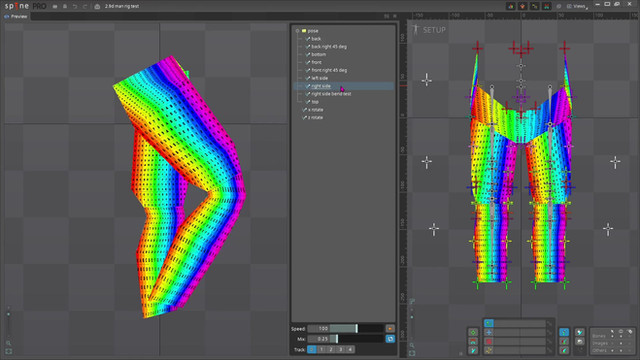Open the Spine logo main menu
Image resolution: width=640 pixels, height=360 pixels.
17,7
